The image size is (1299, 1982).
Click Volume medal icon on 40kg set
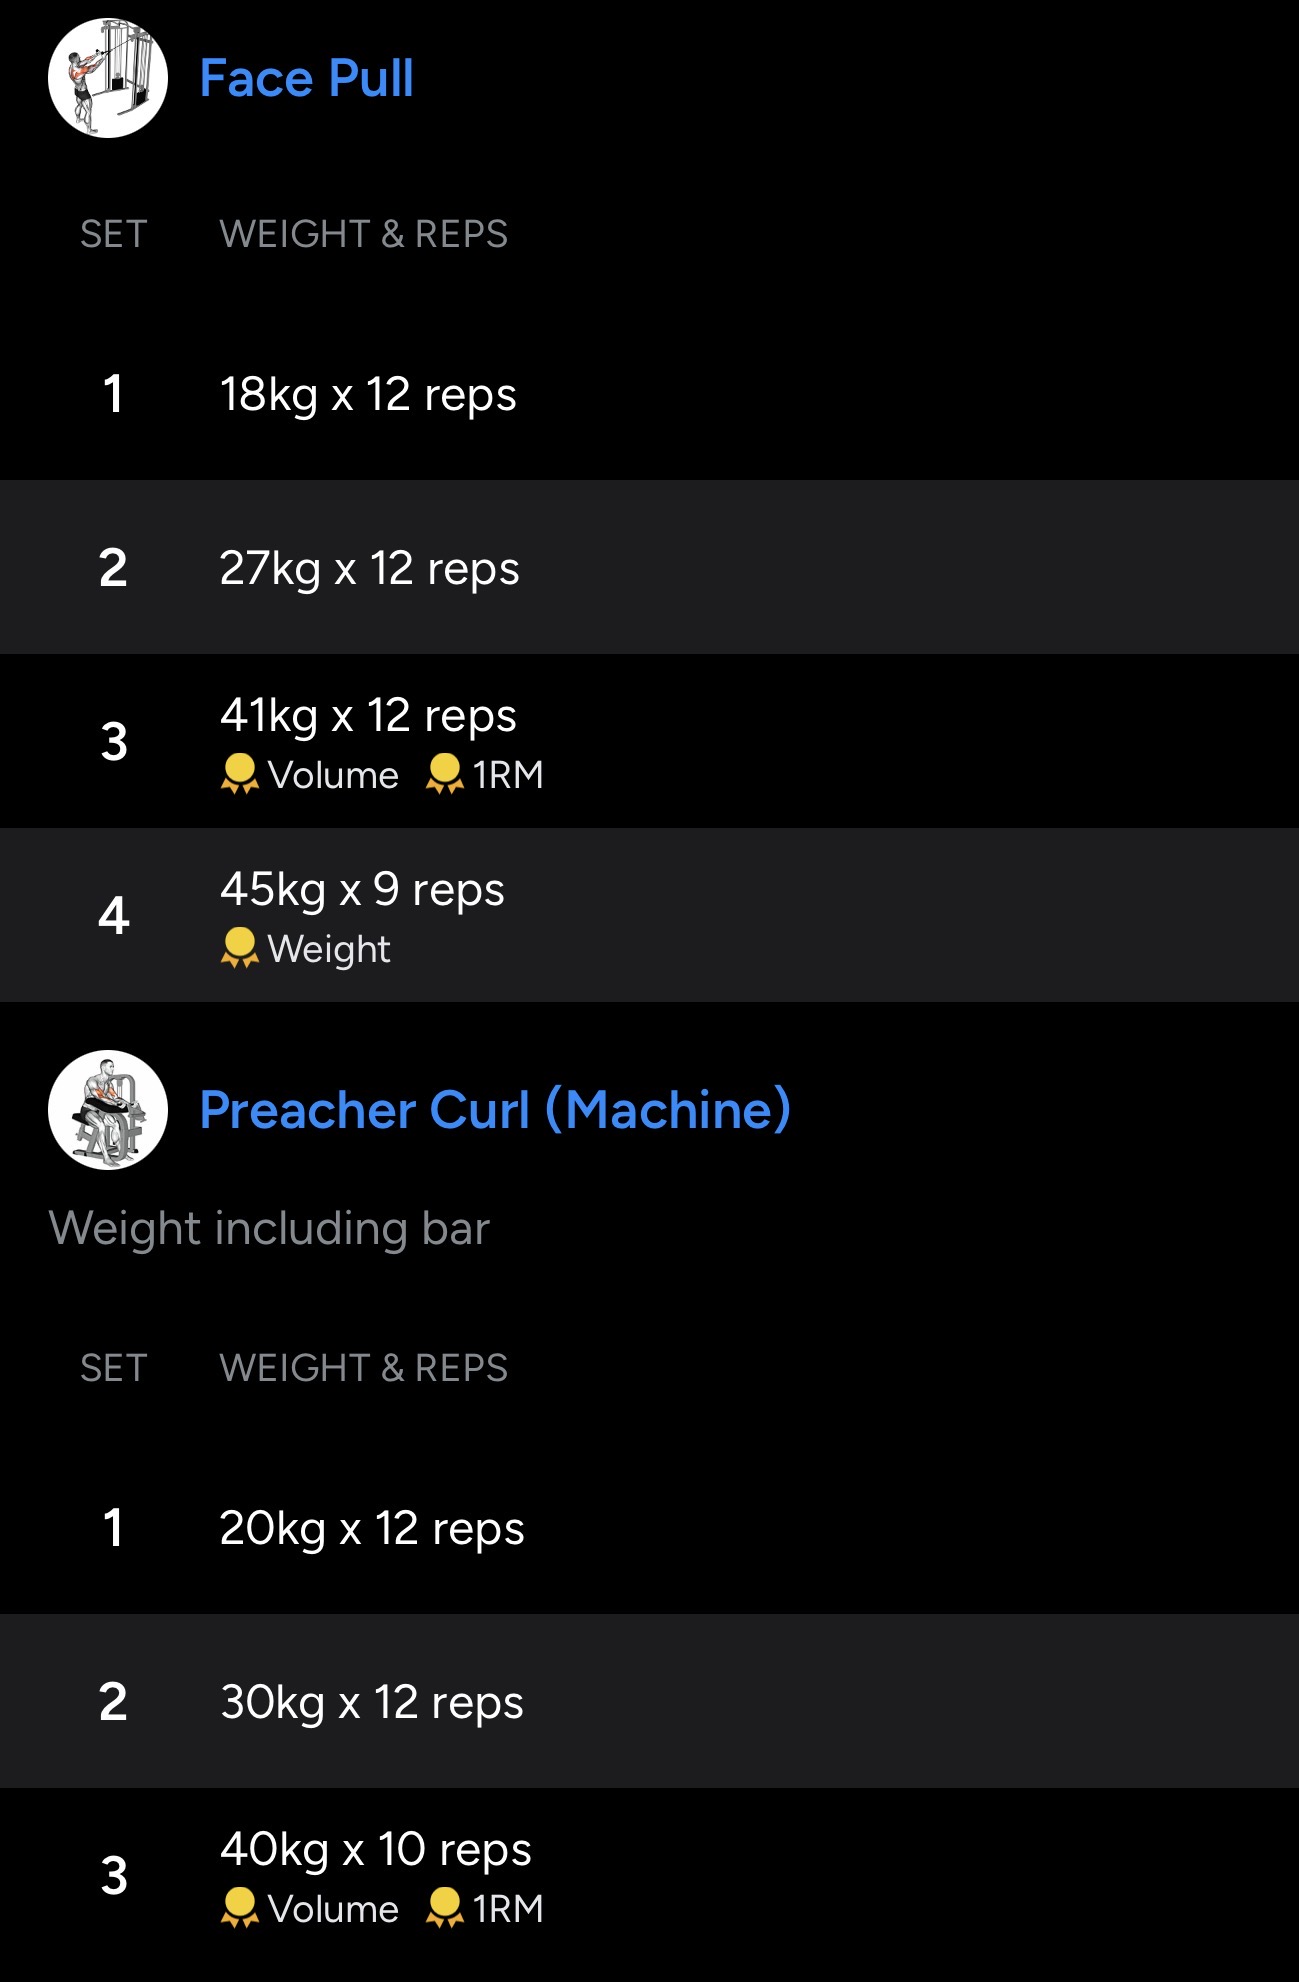coord(240,1908)
